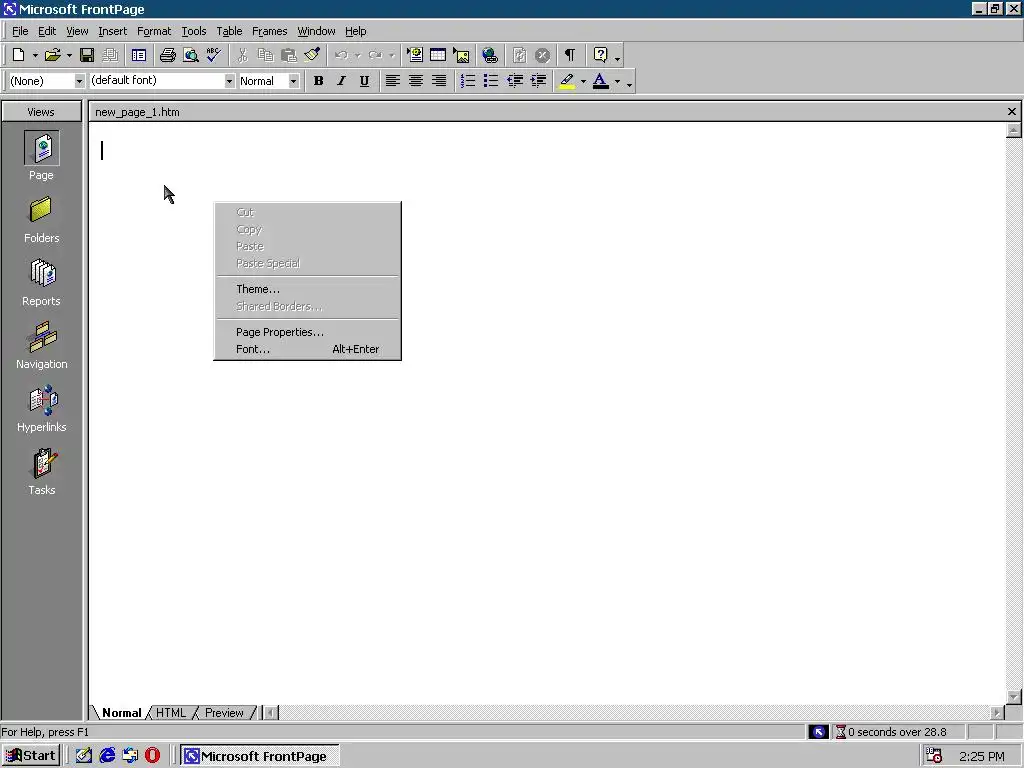
Task: Expand the Standard toolbar More Buttons arrow
Action: pos(617,58)
